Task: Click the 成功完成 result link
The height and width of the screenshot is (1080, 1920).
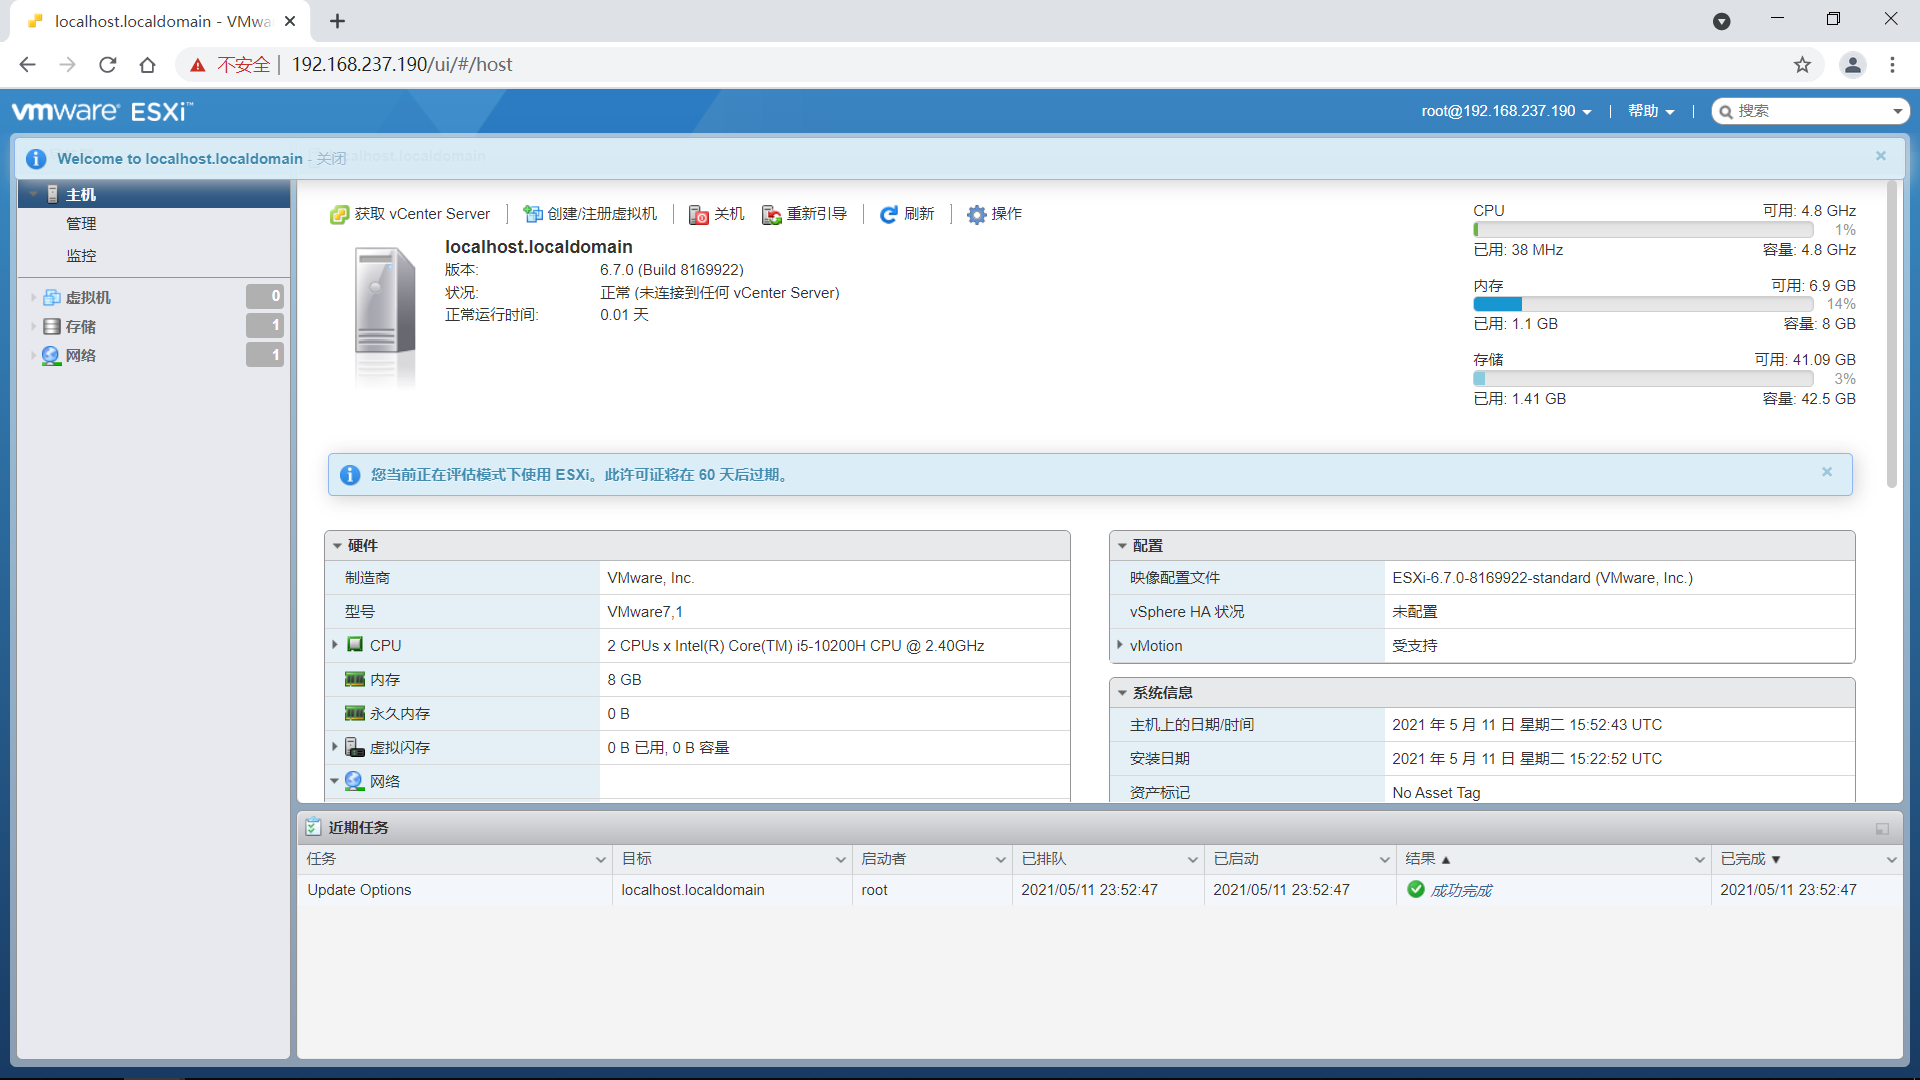Action: 1461,890
